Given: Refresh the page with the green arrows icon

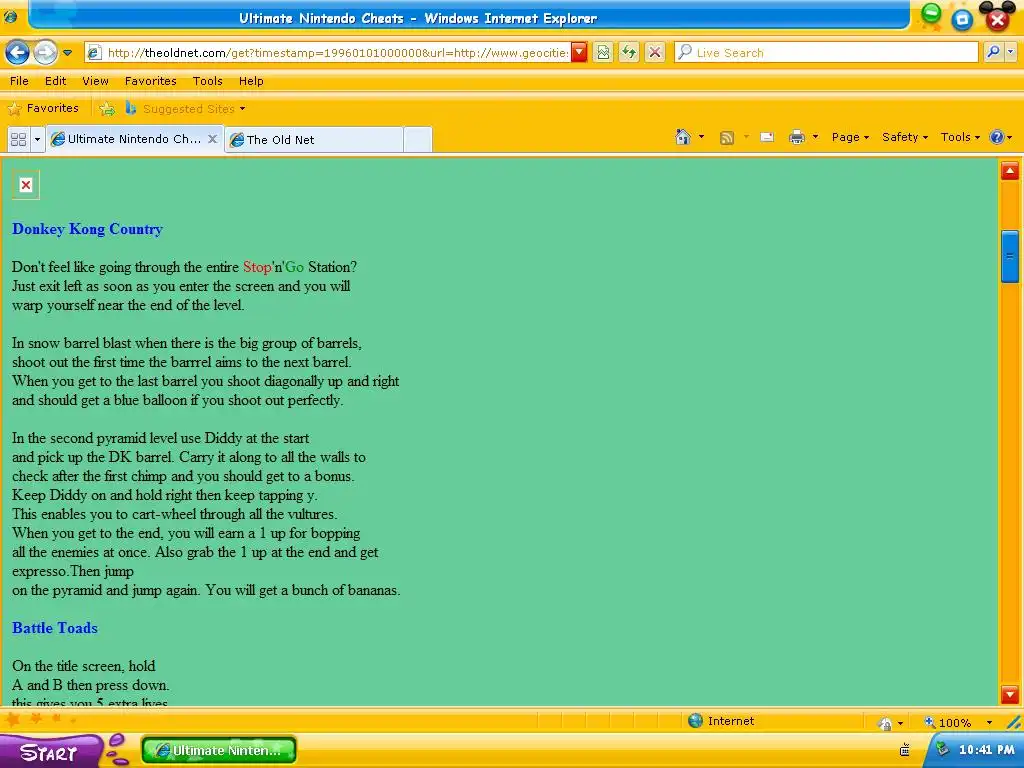Looking at the screenshot, I should [629, 53].
